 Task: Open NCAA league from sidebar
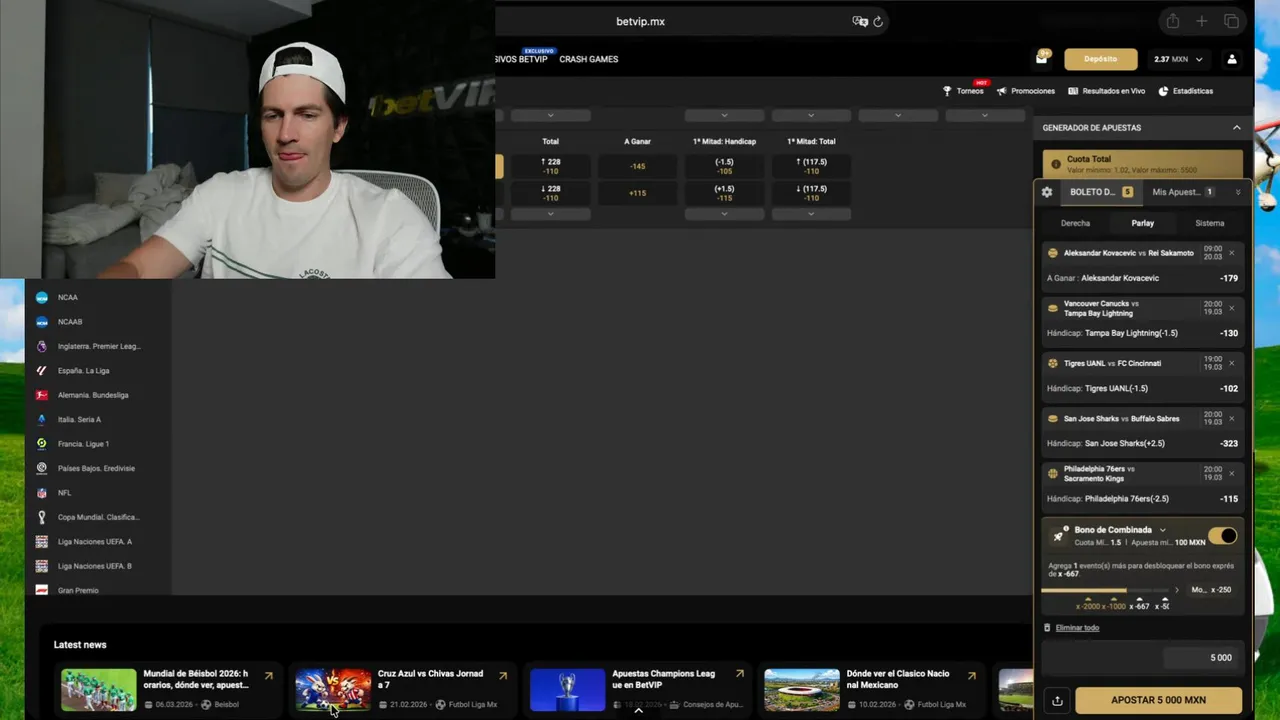tap(67, 297)
